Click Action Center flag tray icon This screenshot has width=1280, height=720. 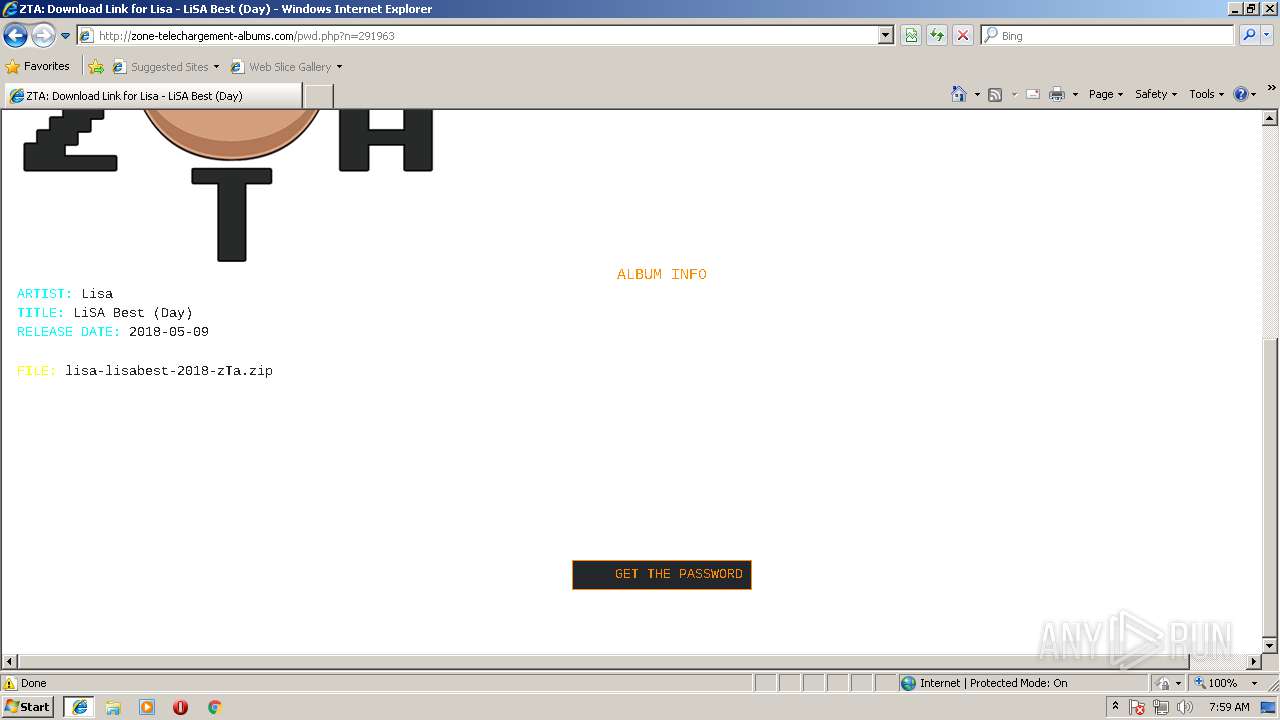click(x=1137, y=707)
